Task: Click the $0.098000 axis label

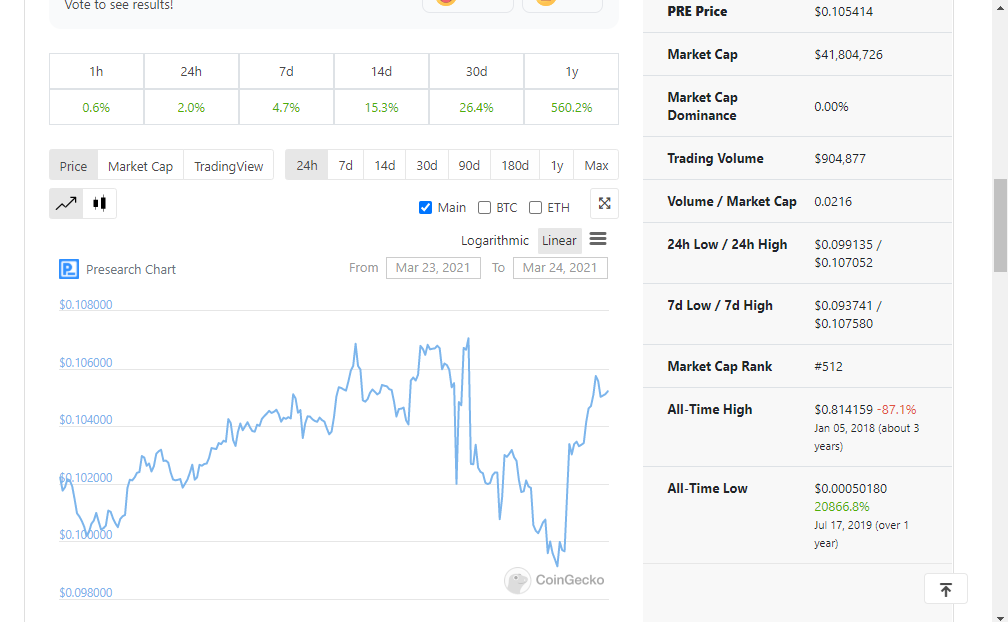Action: click(86, 592)
